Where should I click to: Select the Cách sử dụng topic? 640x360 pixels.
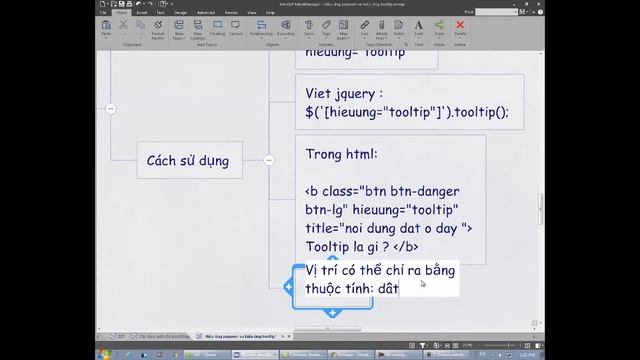(x=189, y=160)
